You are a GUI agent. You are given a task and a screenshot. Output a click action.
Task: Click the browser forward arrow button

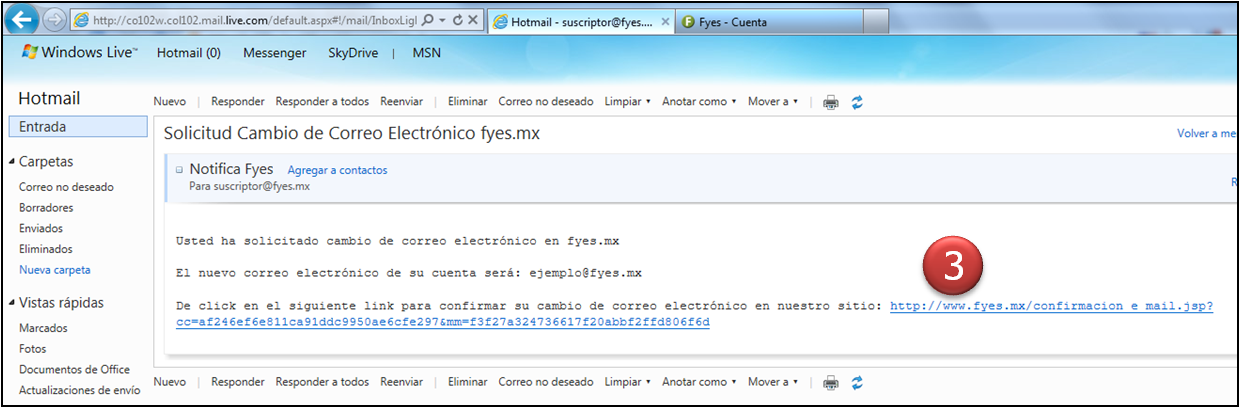click(54, 20)
